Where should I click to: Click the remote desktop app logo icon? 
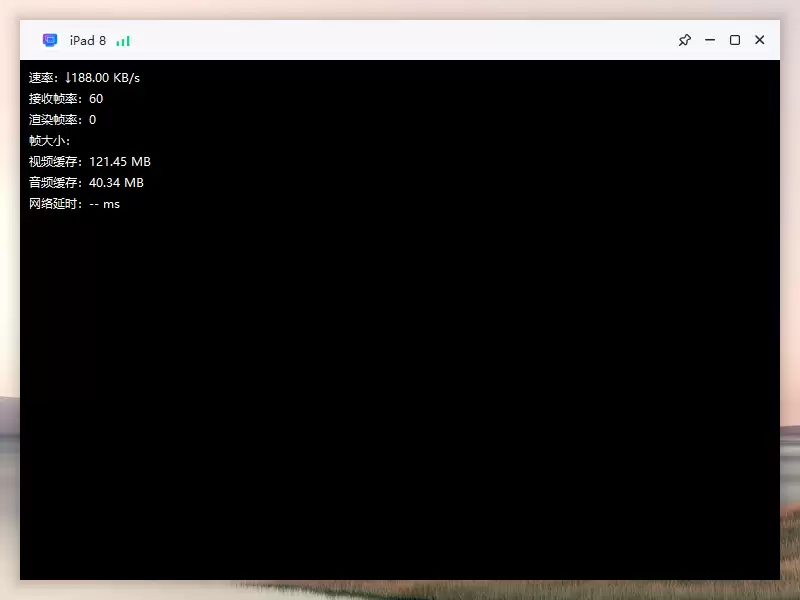pos(50,40)
